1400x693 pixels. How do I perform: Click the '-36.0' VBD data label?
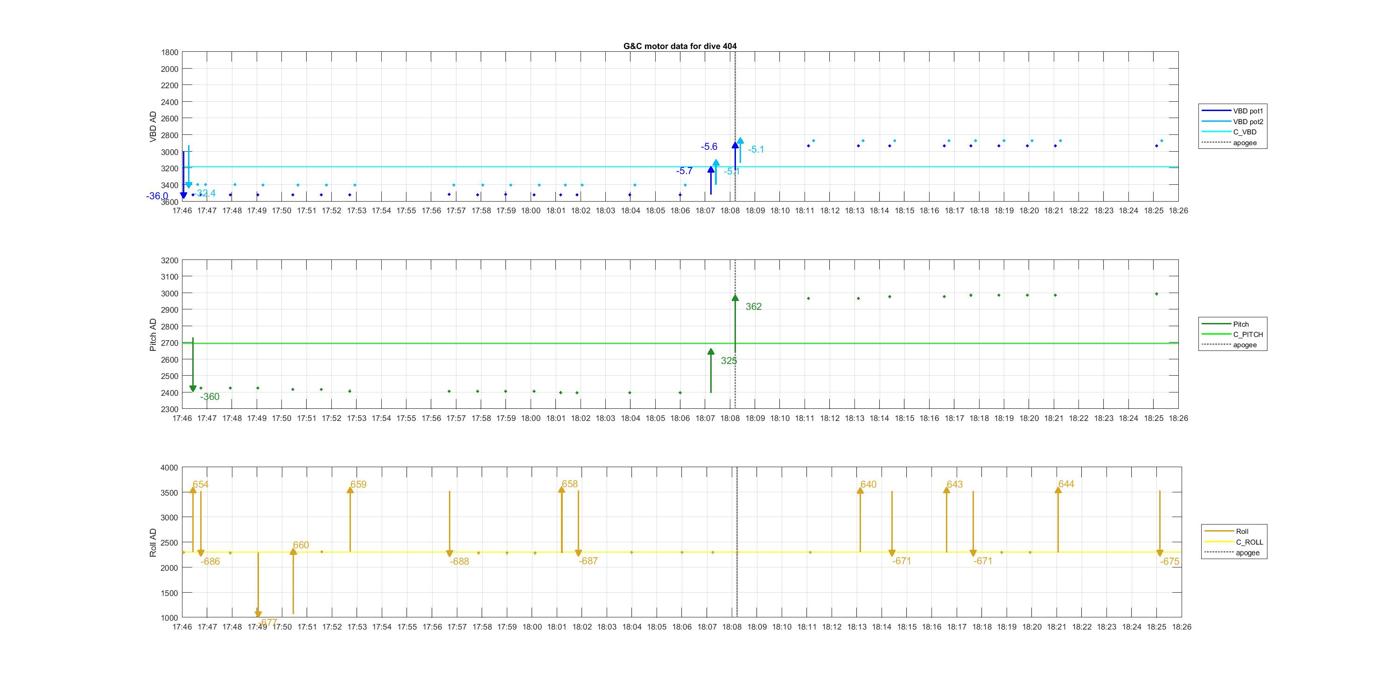coord(157,197)
